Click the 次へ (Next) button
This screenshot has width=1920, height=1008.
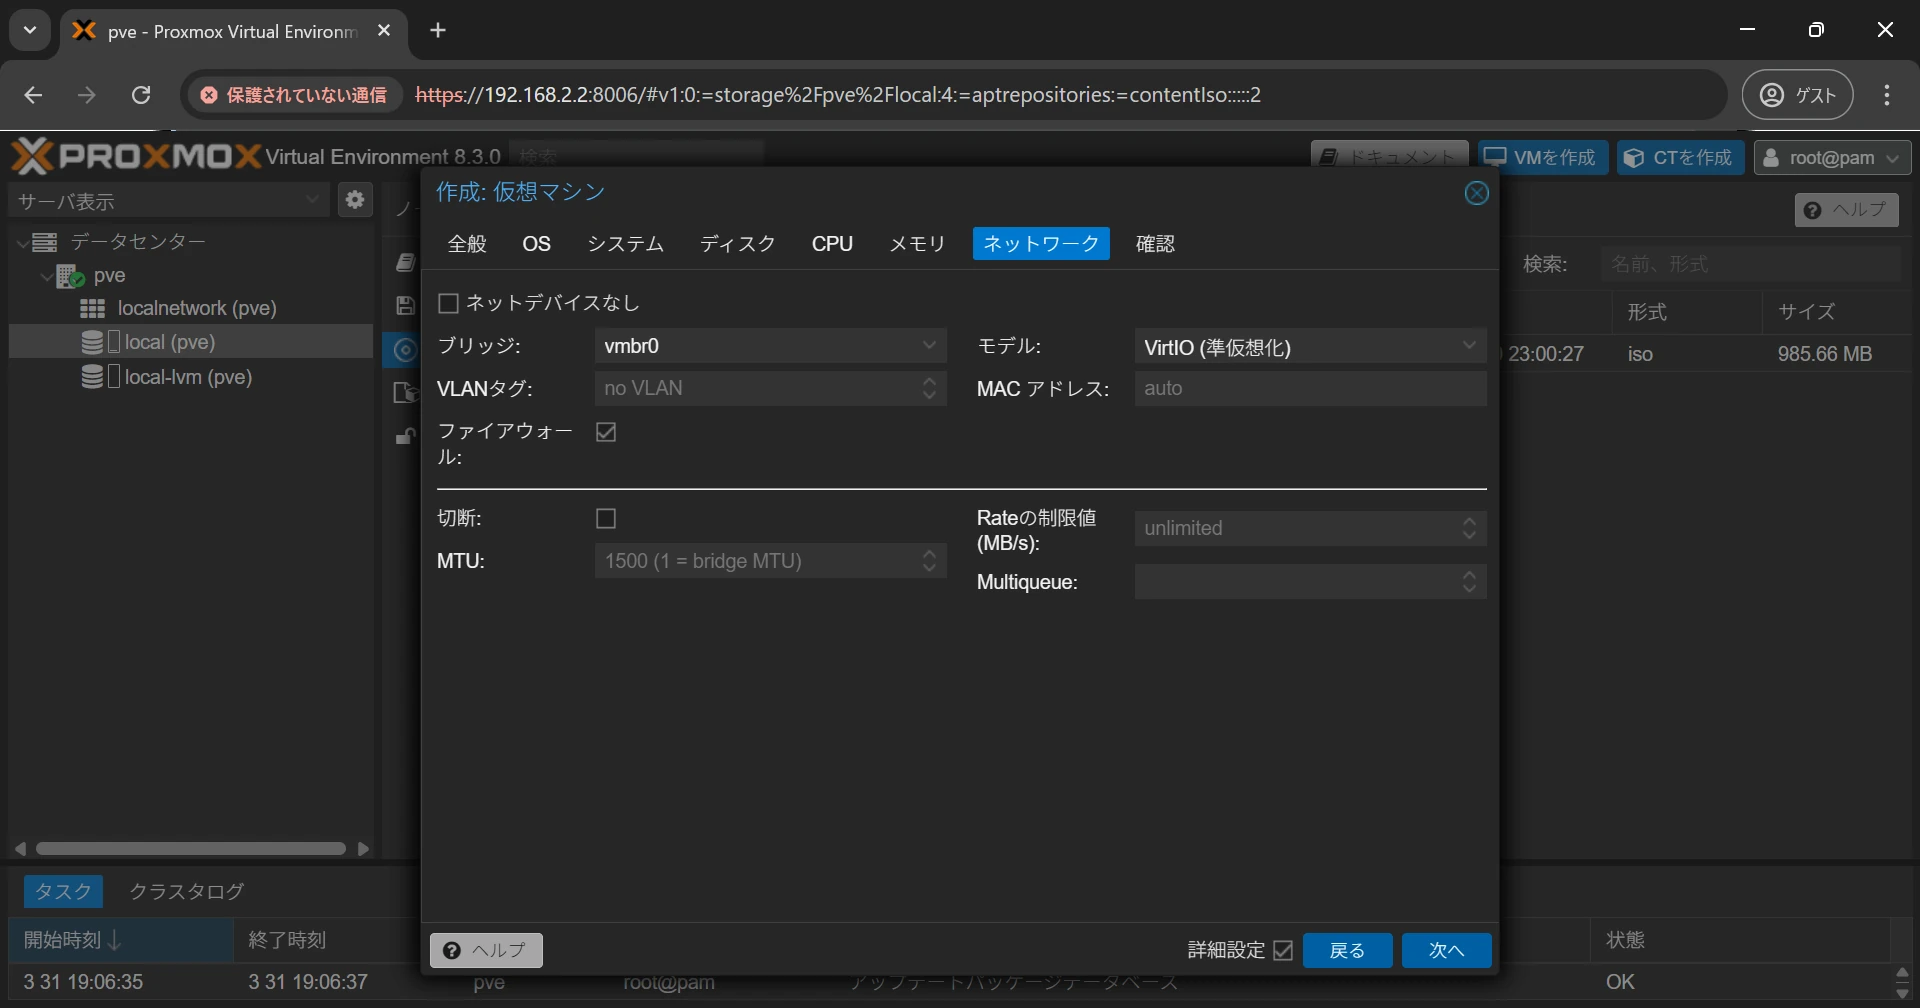(x=1446, y=950)
